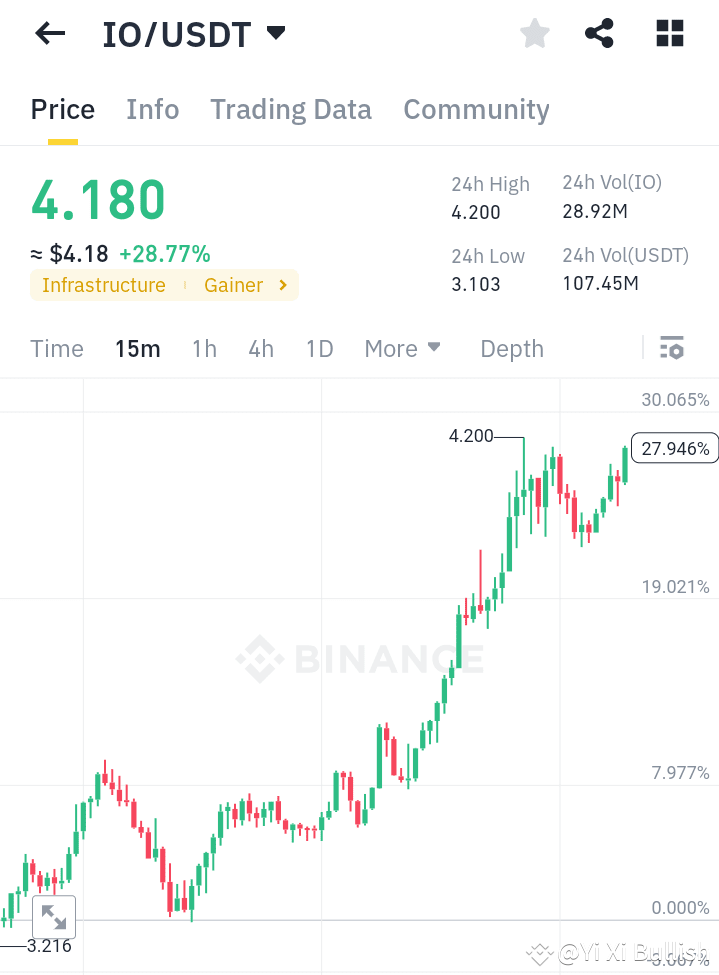Tap the back arrow to exit
719x975 pixels.
[x=48, y=33]
